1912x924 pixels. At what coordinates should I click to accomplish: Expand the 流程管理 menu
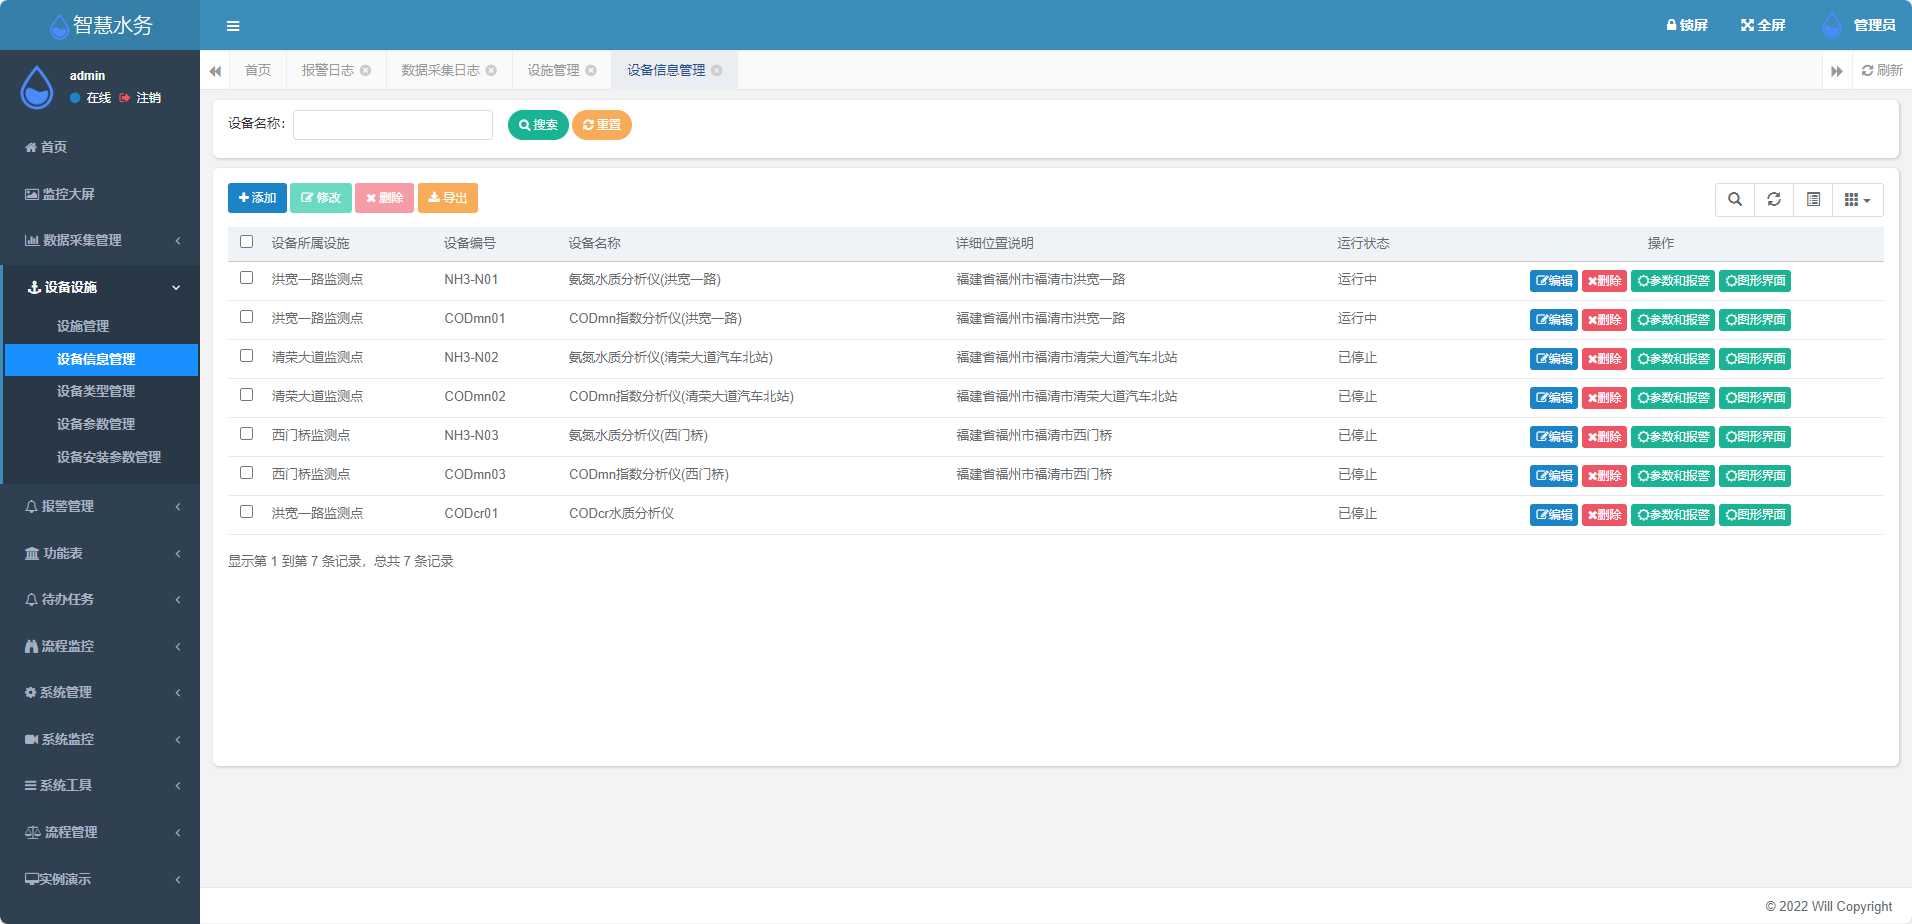pos(100,832)
